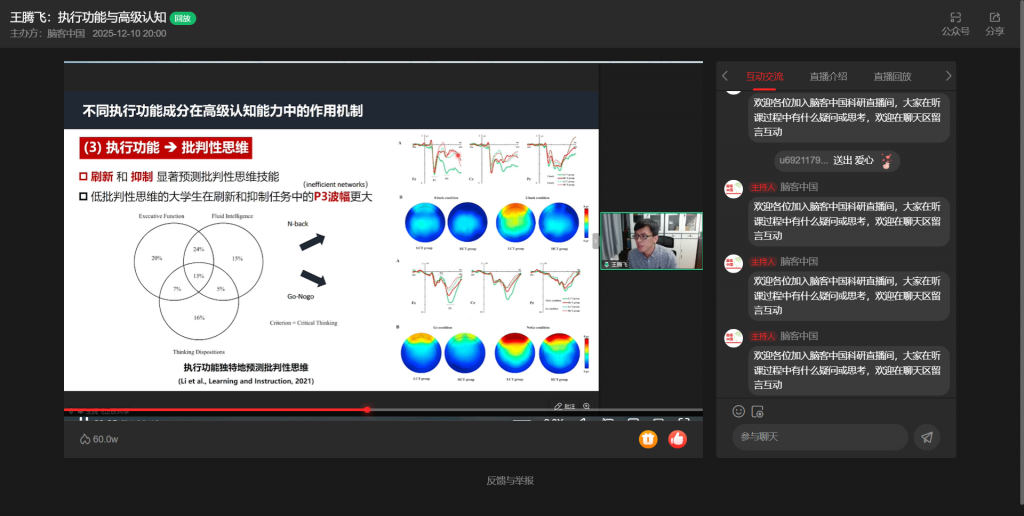Viewport: 1024px width, 516px height.
Task: Click the red thumbs-up like button
Action: (677, 438)
